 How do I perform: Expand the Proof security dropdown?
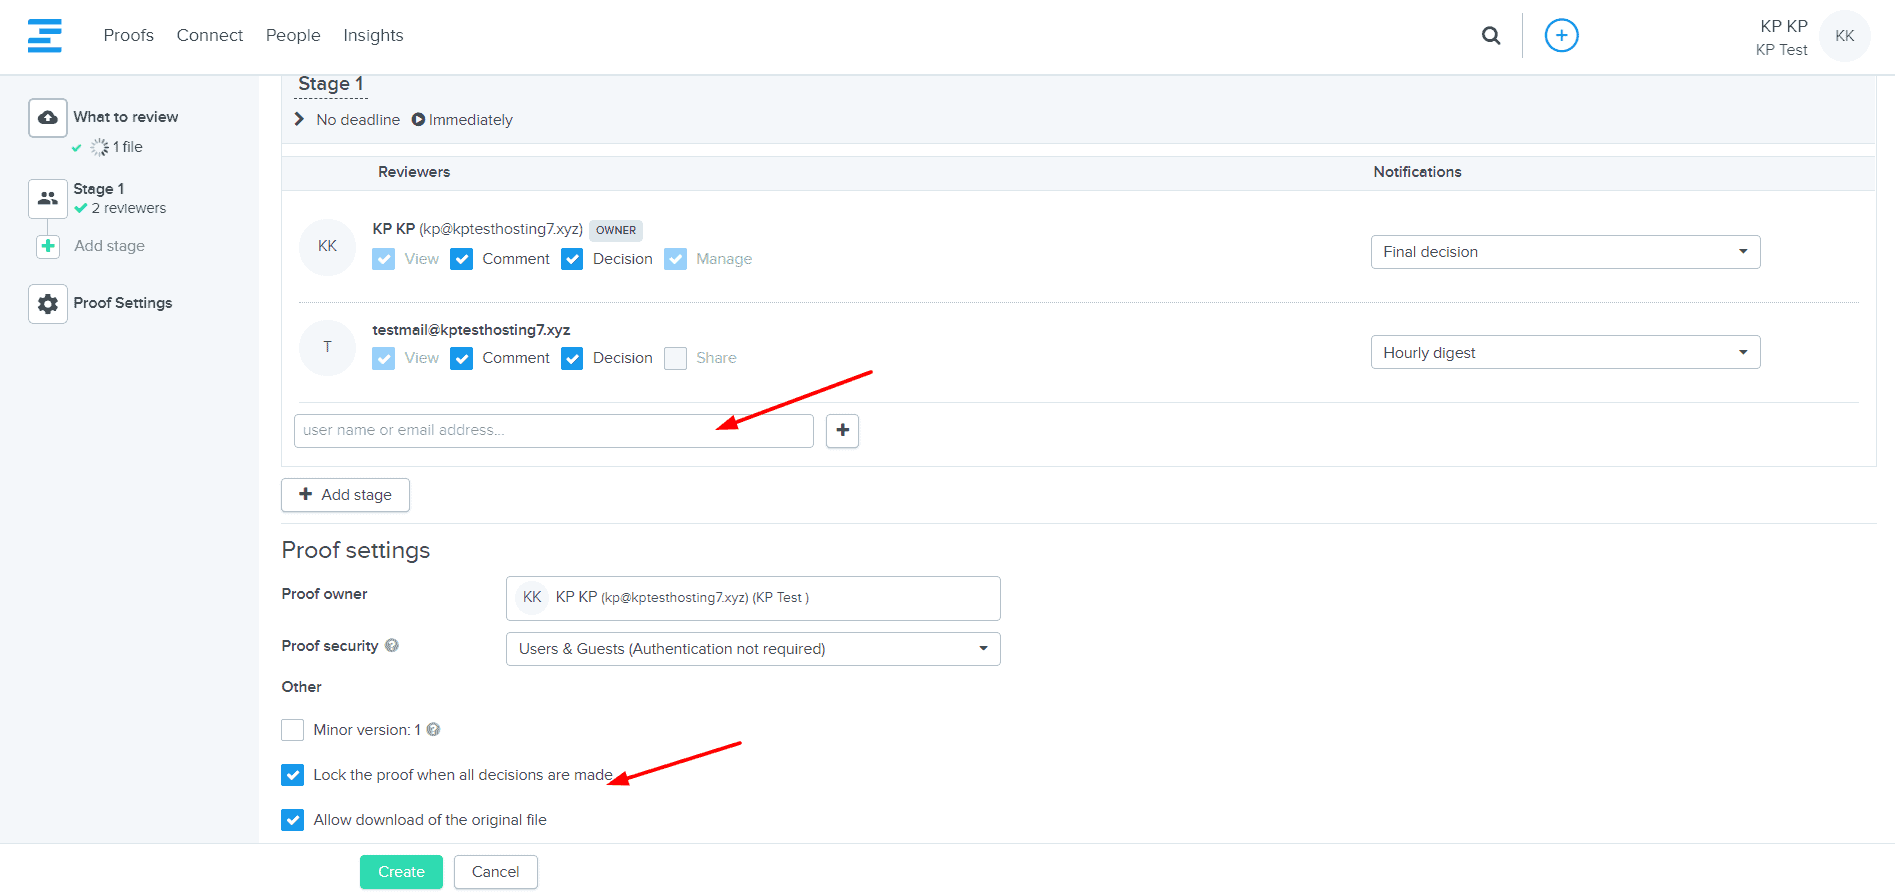[x=752, y=649]
